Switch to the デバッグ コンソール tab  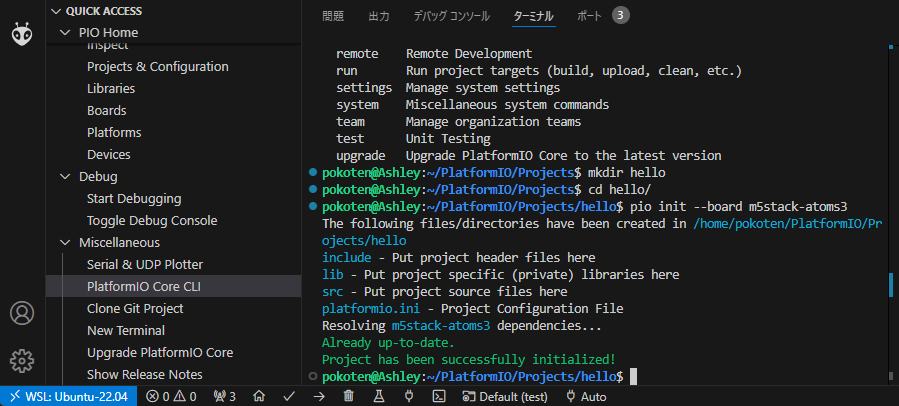point(451,16)
